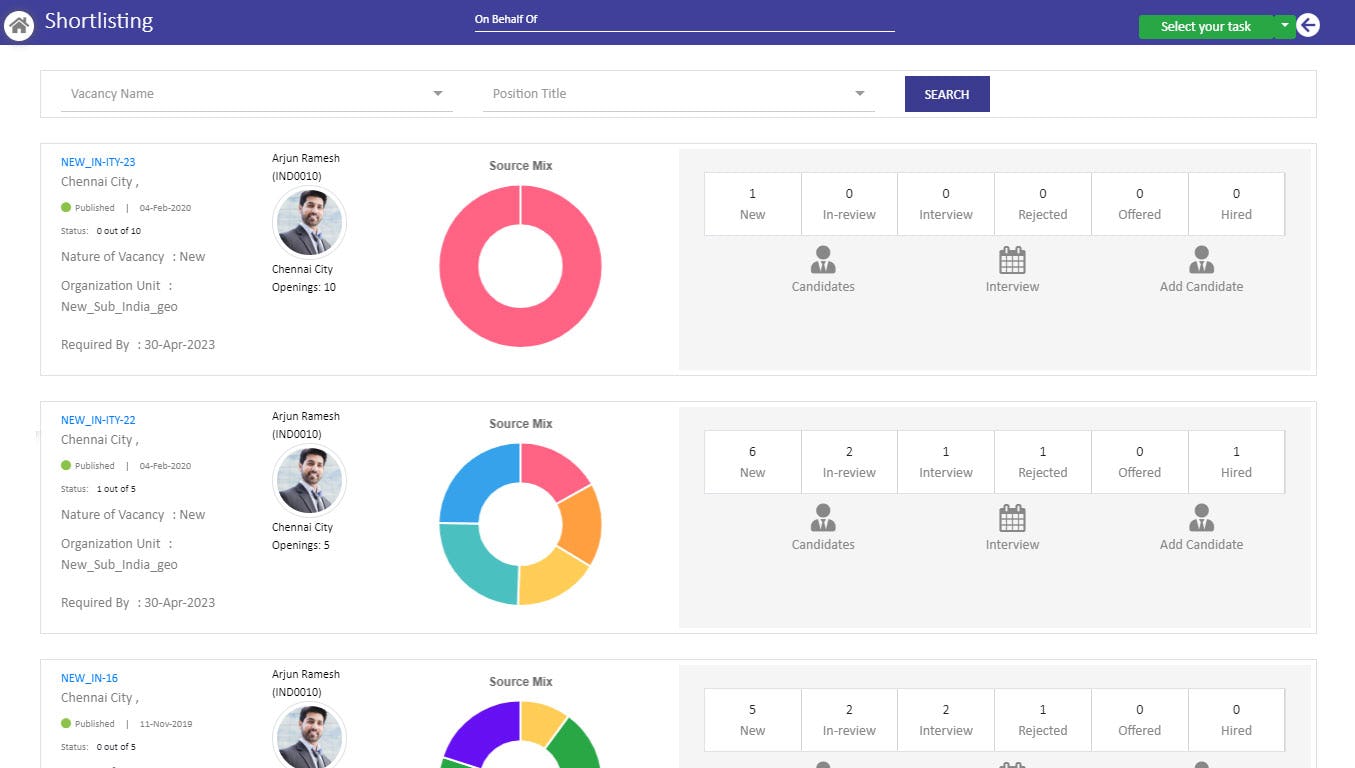Click the back arrow icon
This screenshot has width=1355, height=768.
click(1308, 26)
